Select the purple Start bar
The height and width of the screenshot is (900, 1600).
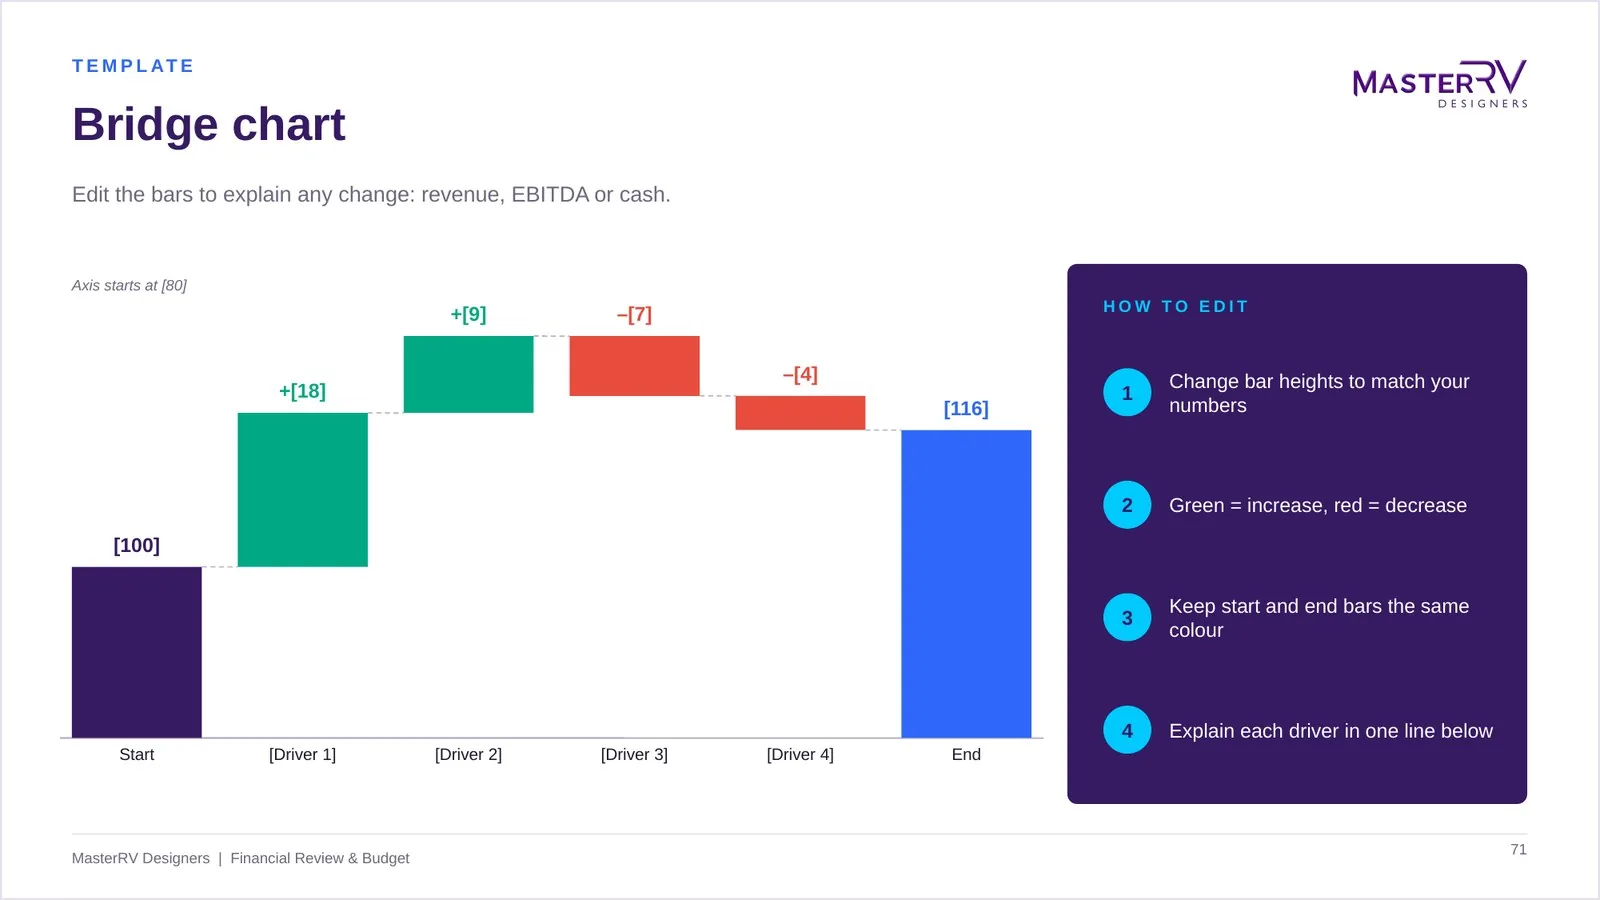pyautogui.click(x=137, y=652)
